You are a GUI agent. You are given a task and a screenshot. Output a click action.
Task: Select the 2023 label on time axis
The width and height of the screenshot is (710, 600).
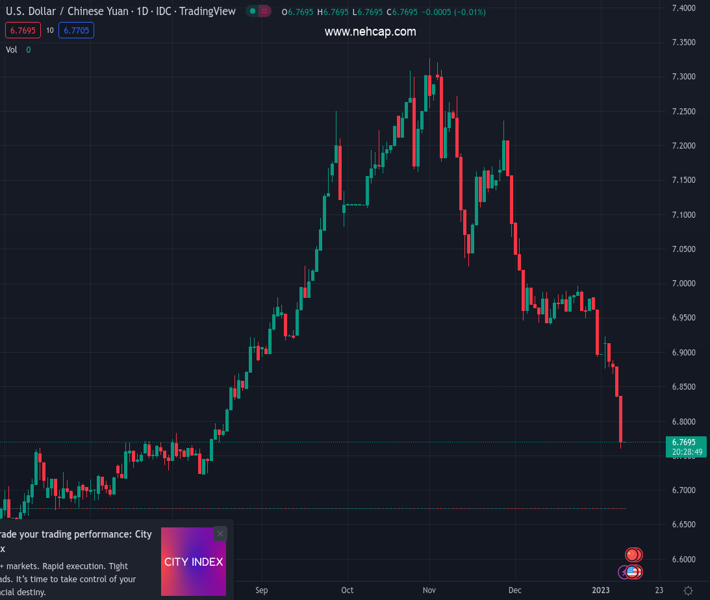coord(600,590)
